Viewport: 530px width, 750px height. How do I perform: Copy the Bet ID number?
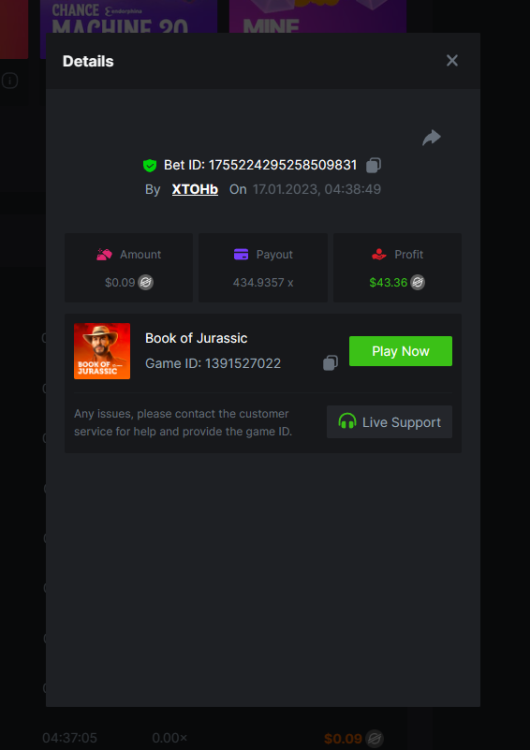pyautogui.click(x=373, y=165)
